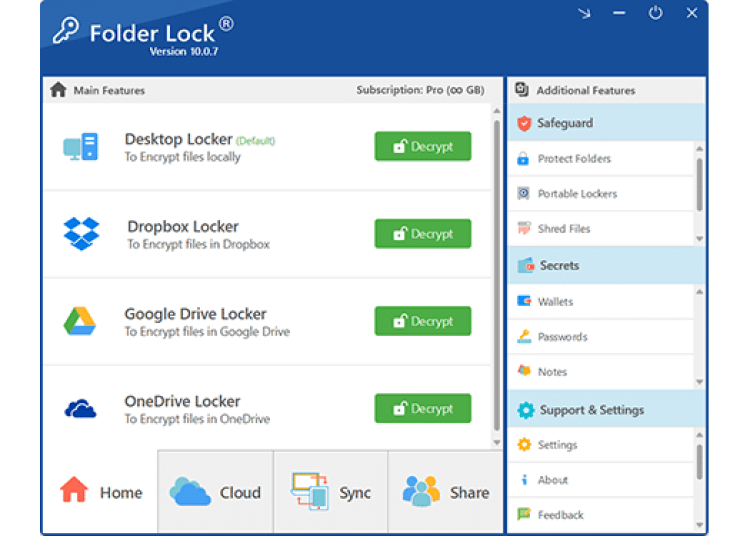
Task: Click the OneDrive Locker cloud icon
Action: pos(80,408)
